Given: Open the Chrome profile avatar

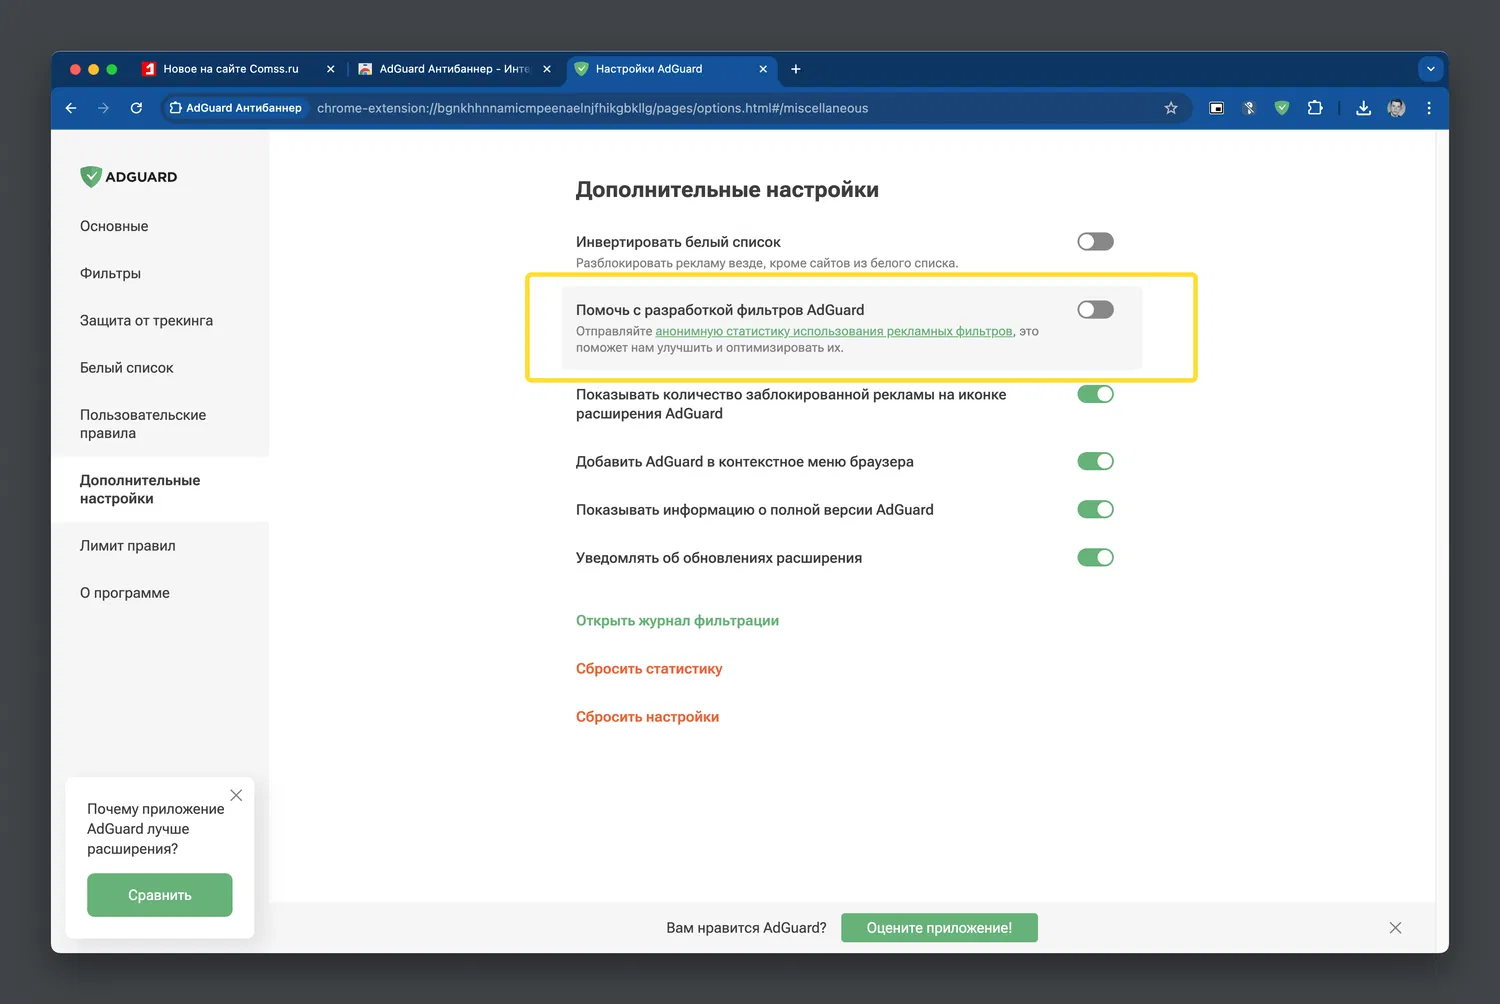Looking at the screenshot, I should coord(1396,108).
